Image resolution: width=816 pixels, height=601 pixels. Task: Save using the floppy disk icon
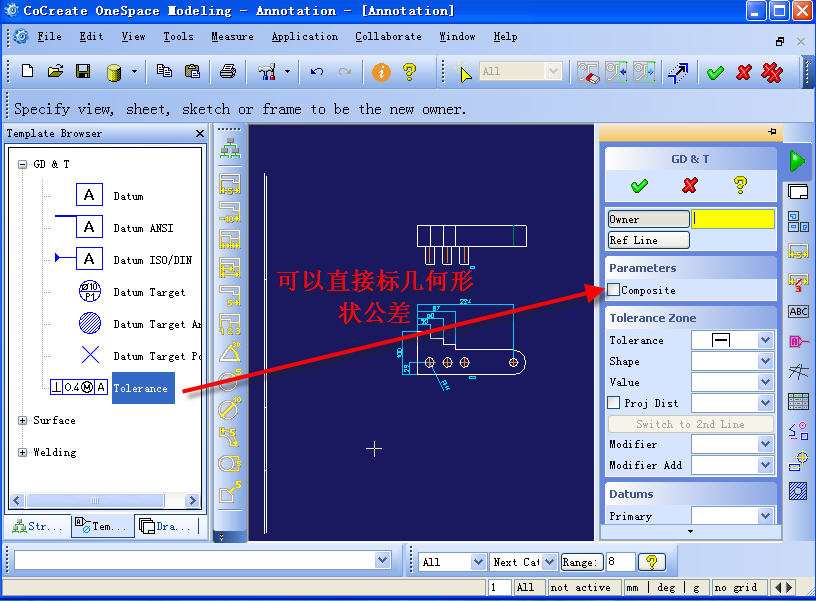click(x=83, y=71)
